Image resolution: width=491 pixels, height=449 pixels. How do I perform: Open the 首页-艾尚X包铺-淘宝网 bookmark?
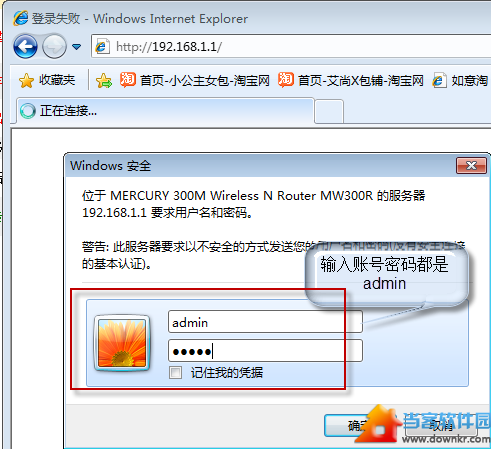click(x=351, y=80)
